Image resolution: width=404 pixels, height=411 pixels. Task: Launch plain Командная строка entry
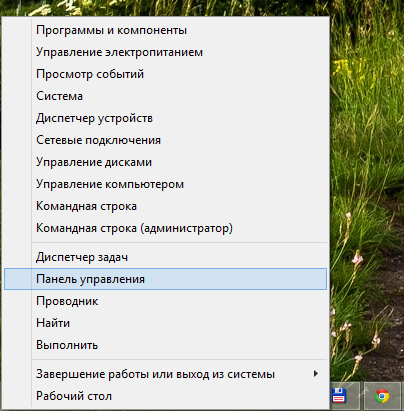165,206
